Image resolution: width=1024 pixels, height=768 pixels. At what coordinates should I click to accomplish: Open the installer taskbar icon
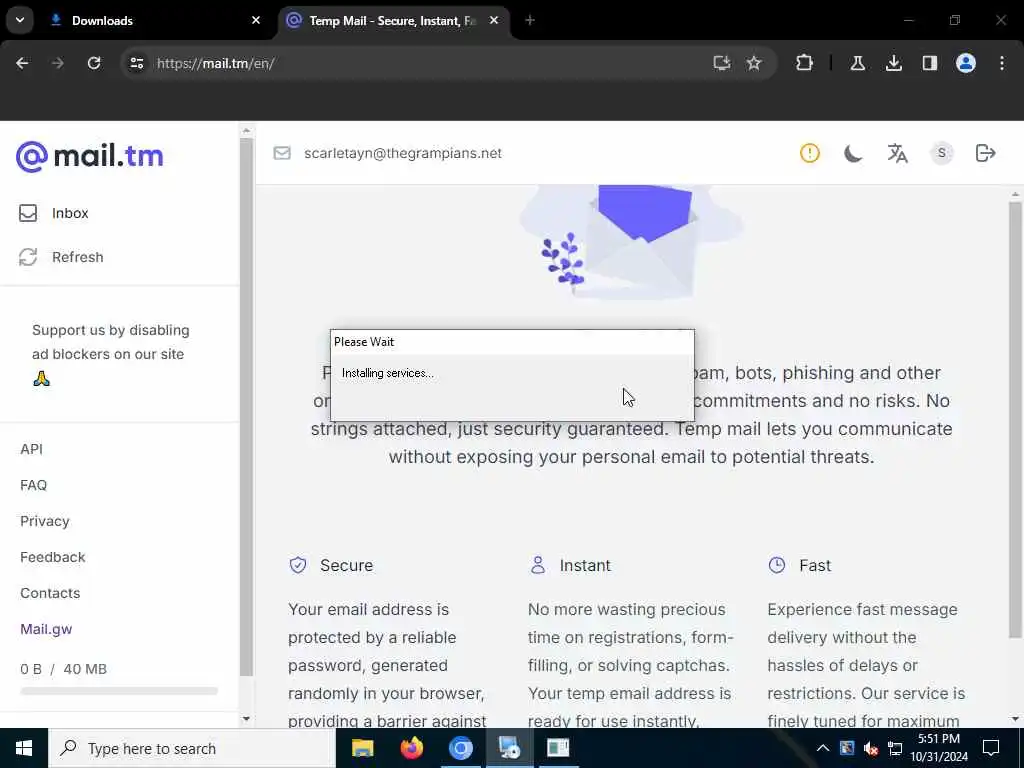pos(509,748)
